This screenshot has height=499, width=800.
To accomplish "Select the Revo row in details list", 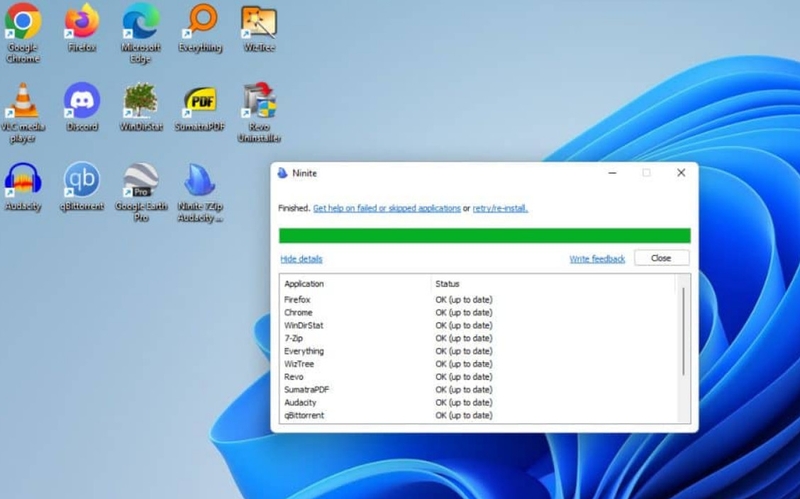I will 478,377.
